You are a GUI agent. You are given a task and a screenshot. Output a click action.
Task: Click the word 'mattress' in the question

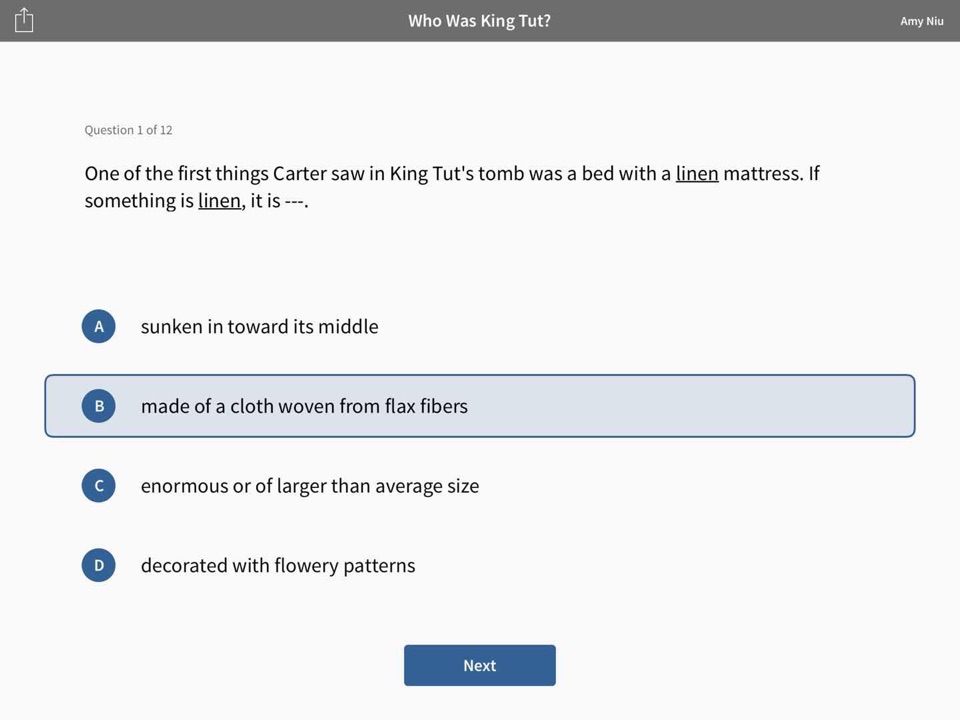(x=762, y=173)
